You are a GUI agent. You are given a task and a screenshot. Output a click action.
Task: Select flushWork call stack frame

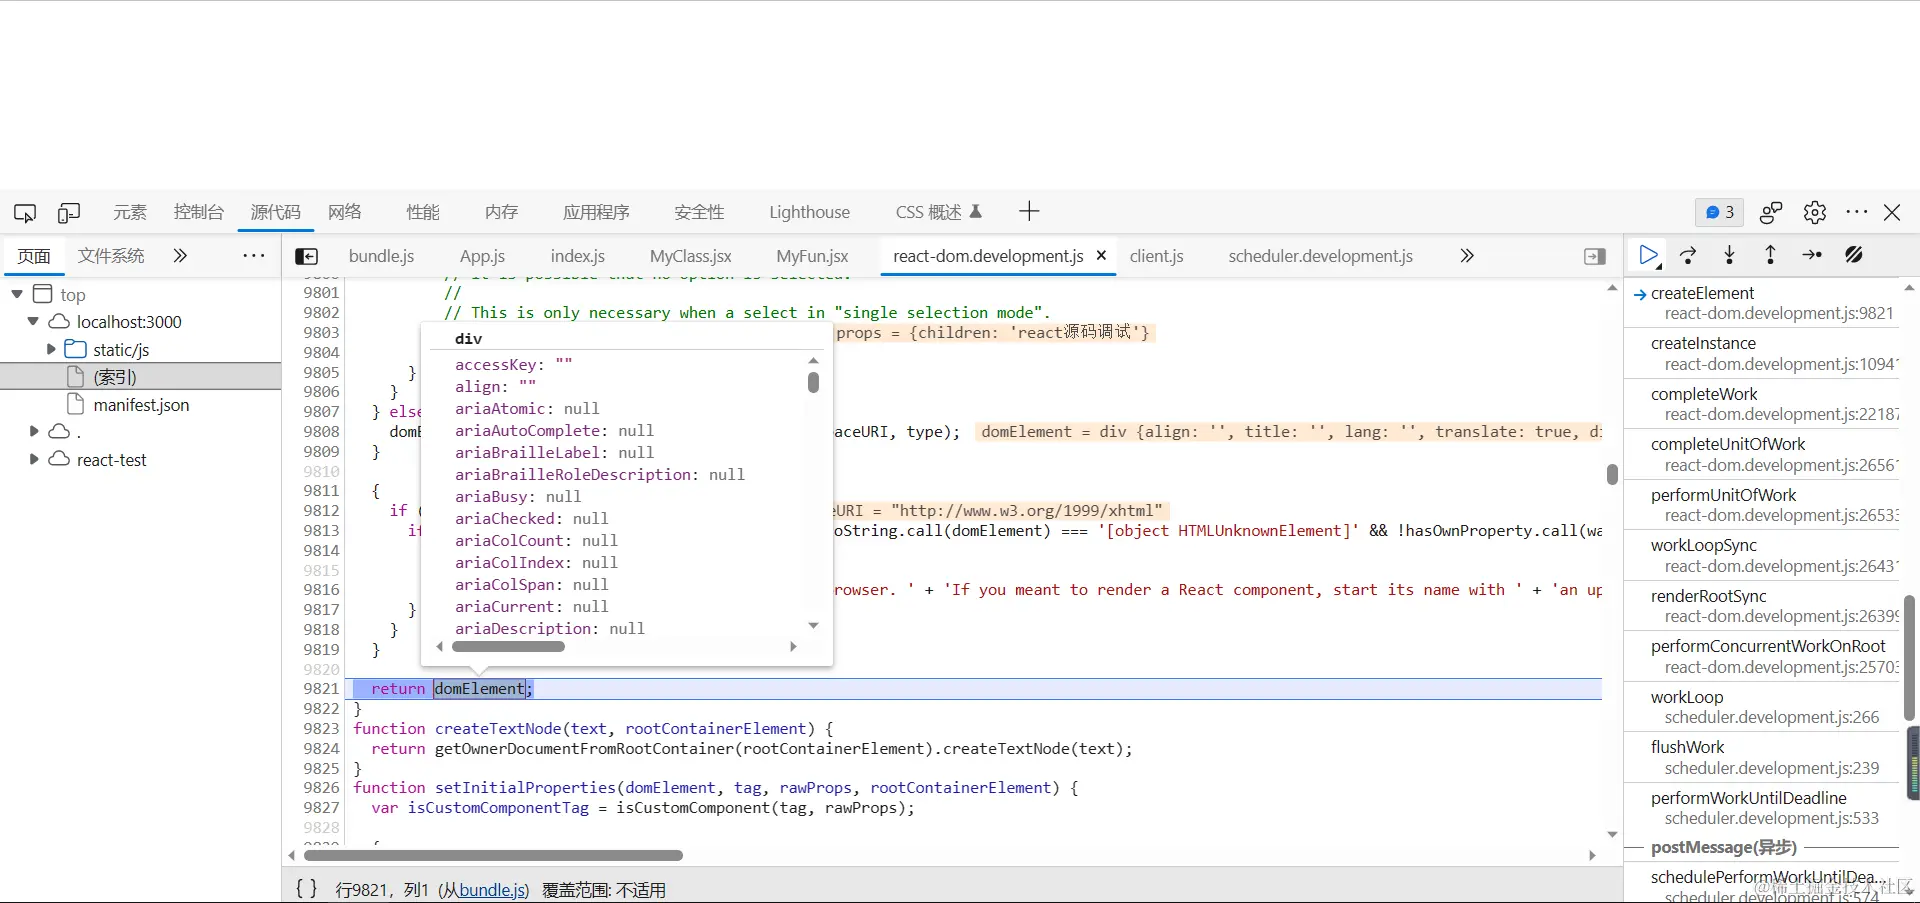[1762, 757]
